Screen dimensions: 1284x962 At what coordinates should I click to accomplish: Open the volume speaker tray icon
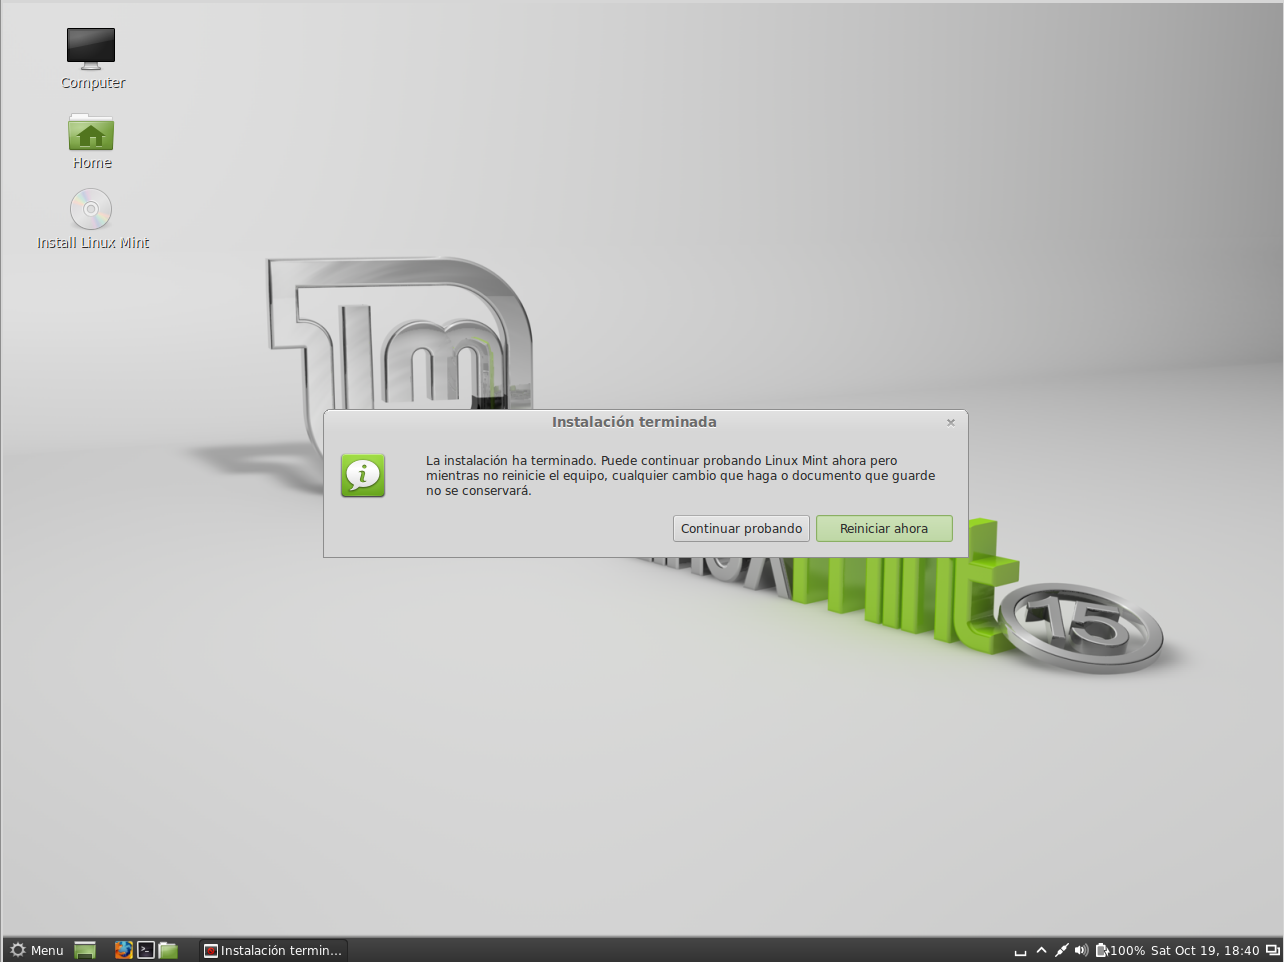tap(1081, 950)
